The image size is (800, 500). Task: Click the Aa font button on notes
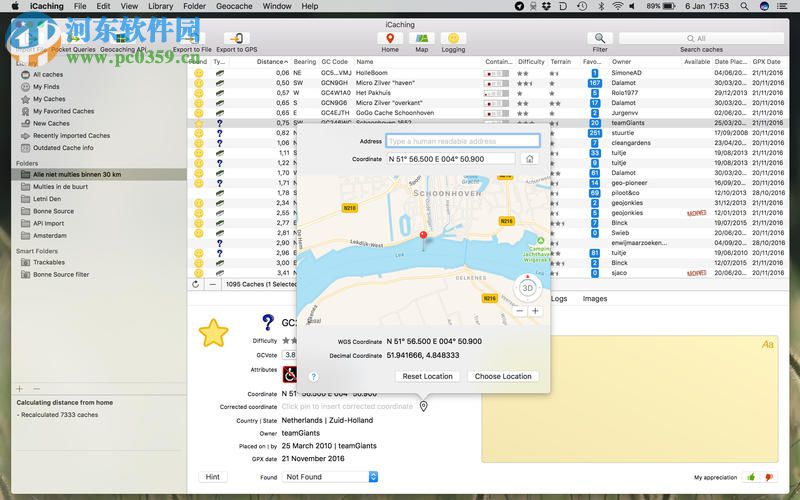[767, 344]
